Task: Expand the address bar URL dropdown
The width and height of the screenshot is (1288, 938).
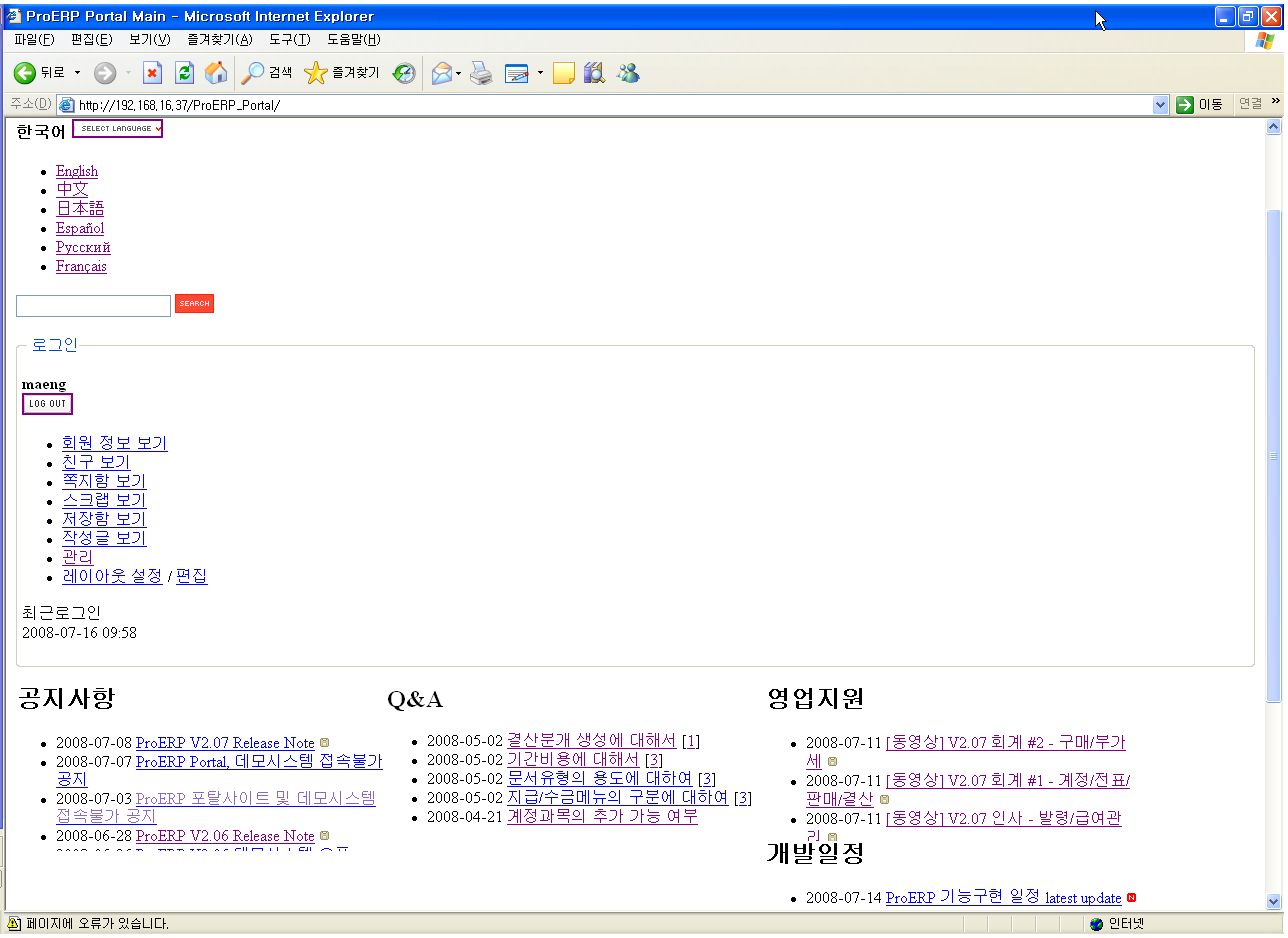Action: (x=1160, y=104)
